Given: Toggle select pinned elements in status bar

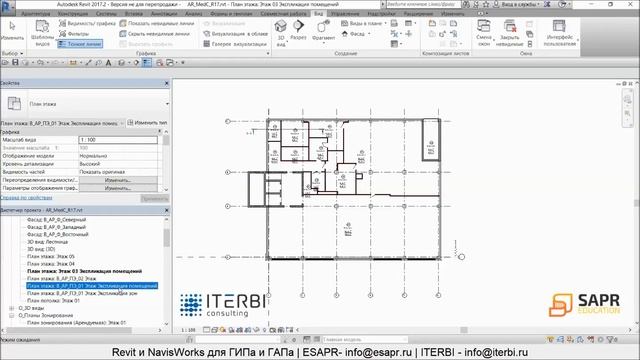Looking at the screenshot, I should pyautogui.click(x=571, y=339).
